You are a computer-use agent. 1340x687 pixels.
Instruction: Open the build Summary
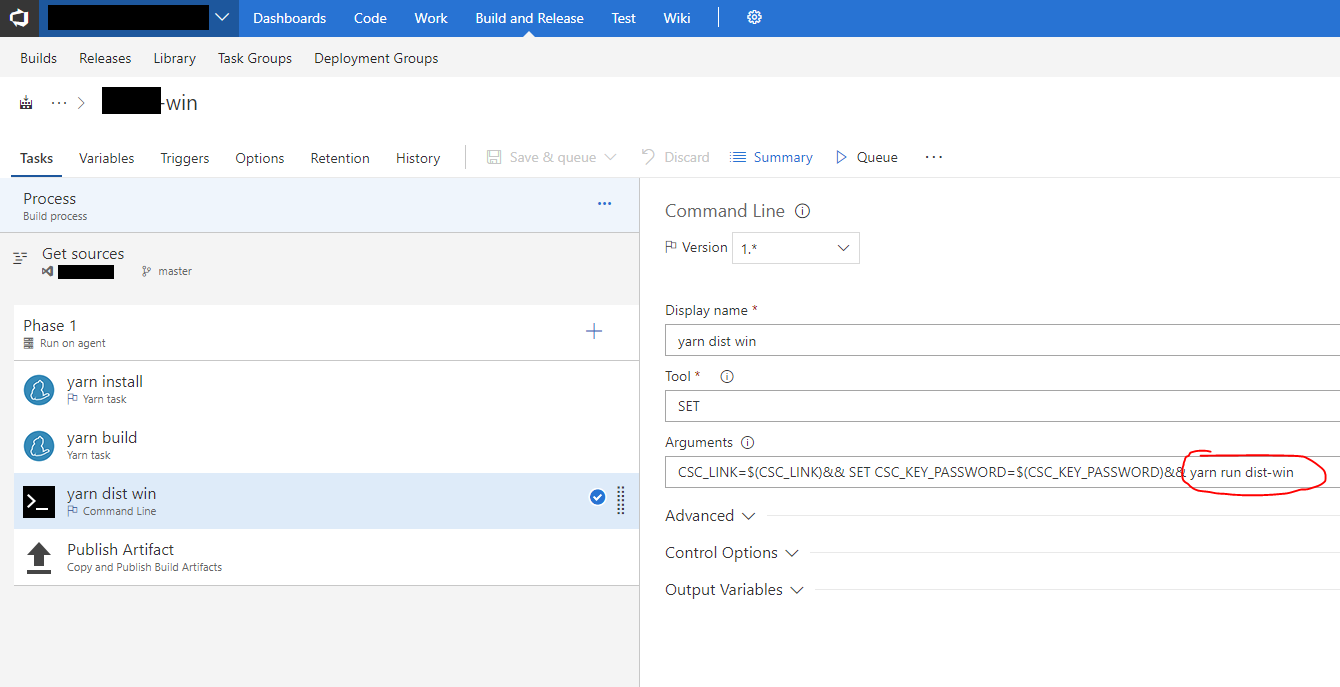(x=771, y=157)
